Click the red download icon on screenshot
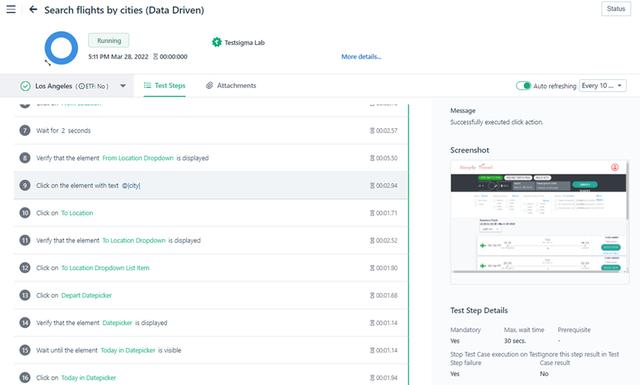640x385 pixels. (615, 167)
